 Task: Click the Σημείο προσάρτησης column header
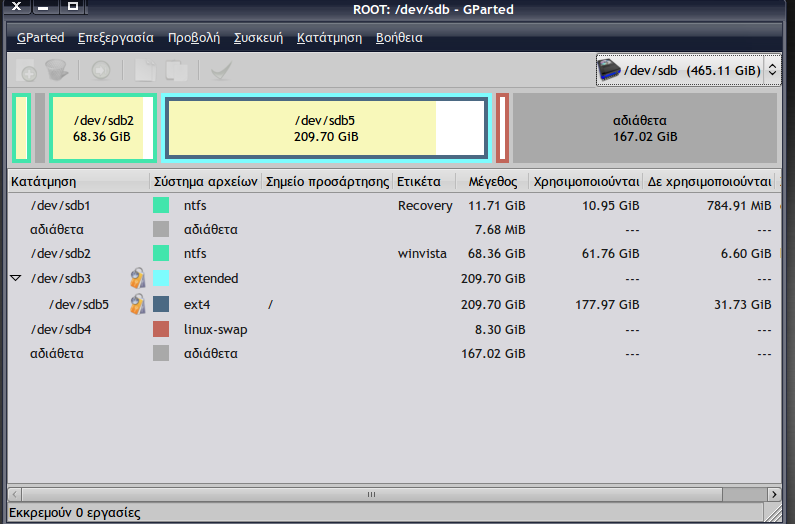coord(327,181)
